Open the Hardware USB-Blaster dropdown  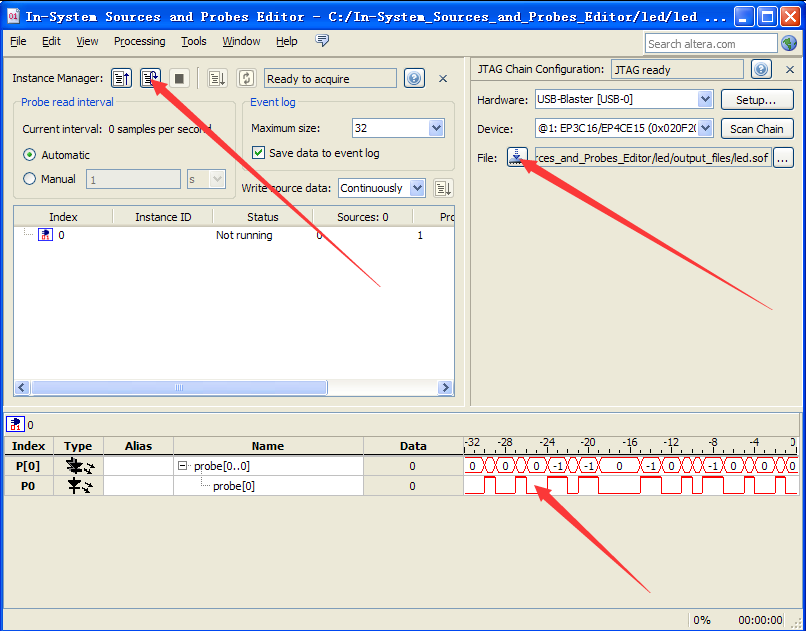(x=704, y=99)
